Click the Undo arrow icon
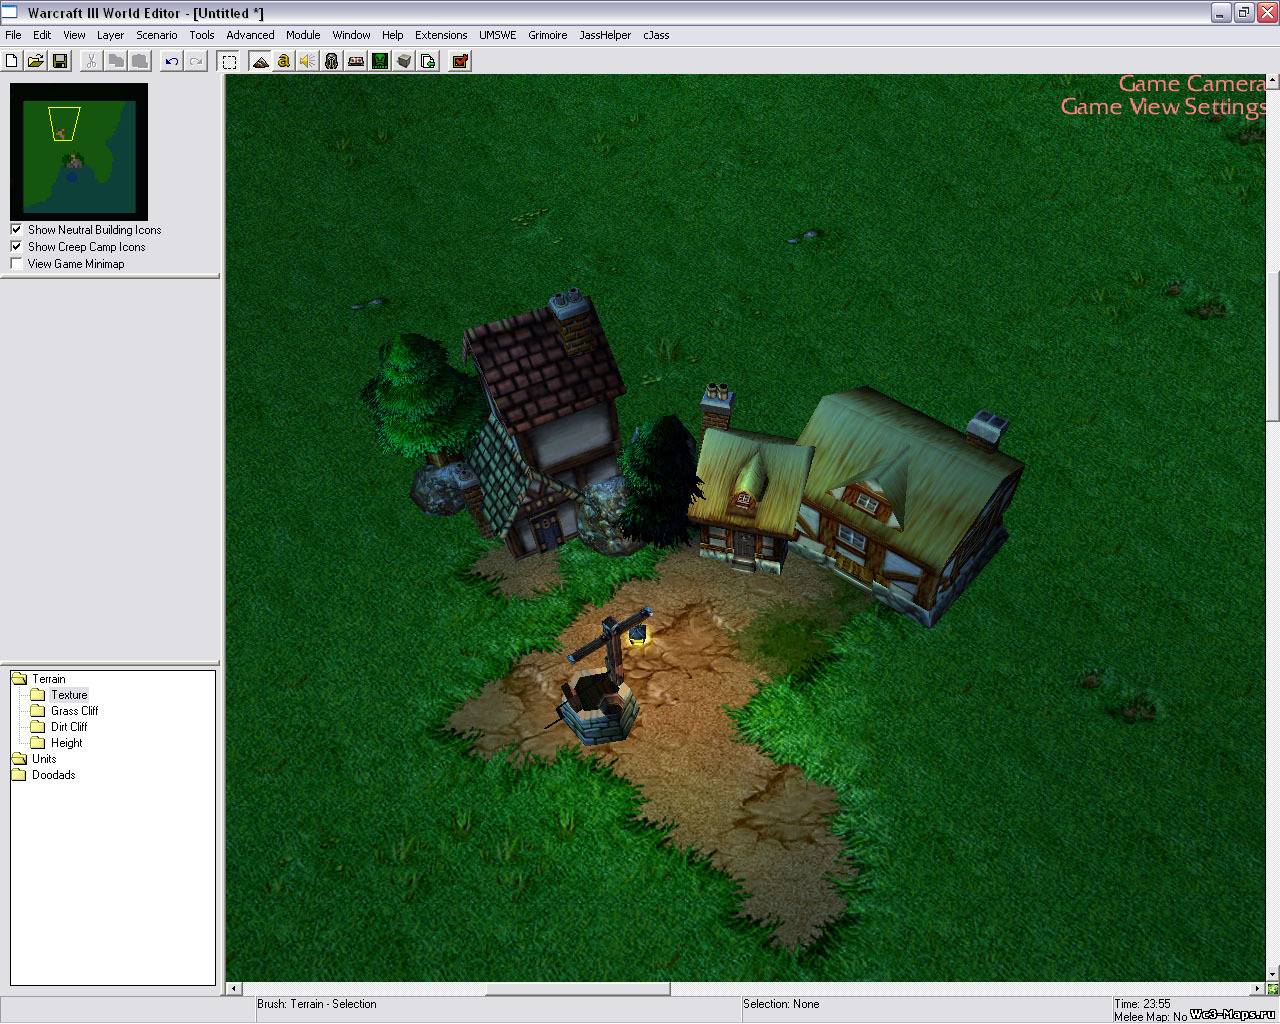This screenshot has height=1024, width=1280. point(171,61)
